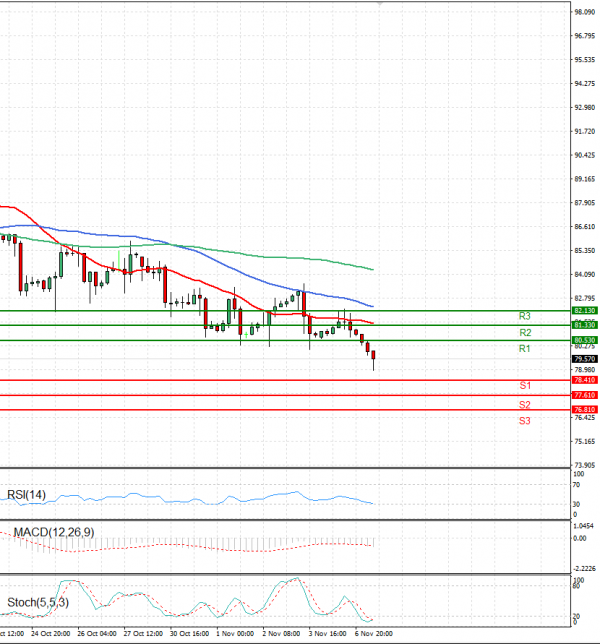Click the 90.425 price axis value
Viewport: 600px width, 644px height.
pos(584,155)
